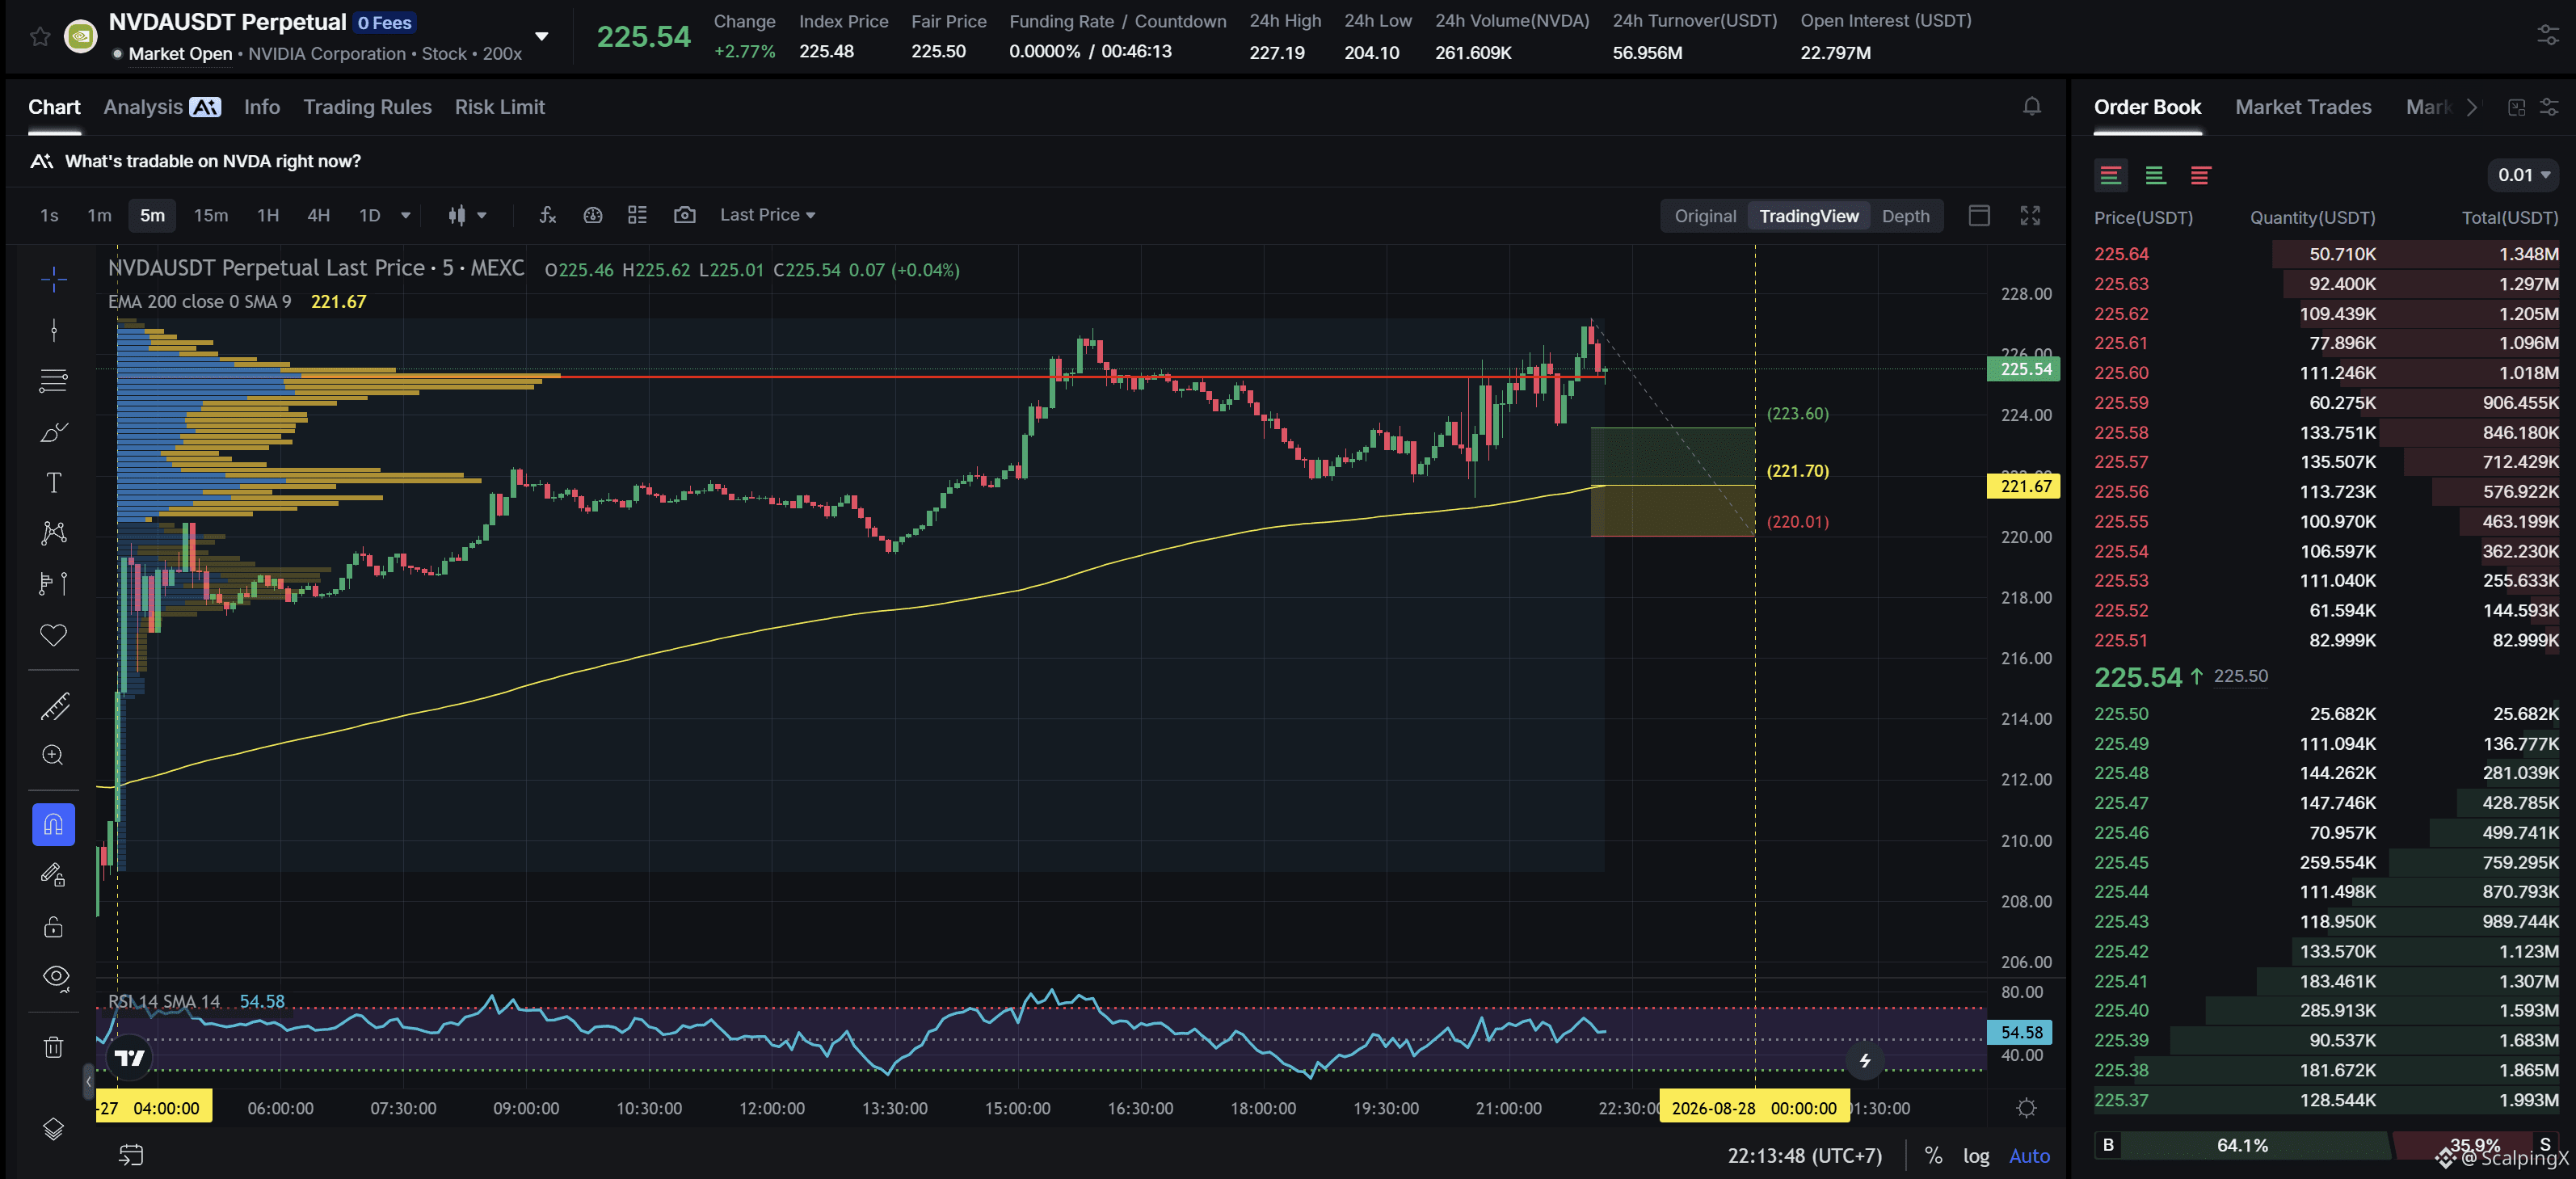Image resolution: width=2576 pixels, height=1179 pixels.
Task: Open the price alert bell icon
Action: (x=2031, y=106)
